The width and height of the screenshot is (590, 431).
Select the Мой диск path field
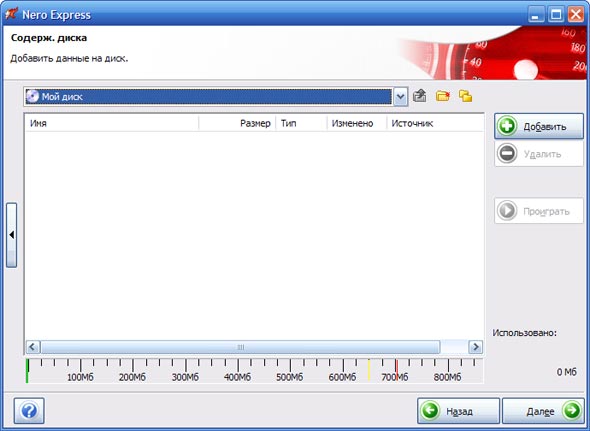(x=208, y=97)
